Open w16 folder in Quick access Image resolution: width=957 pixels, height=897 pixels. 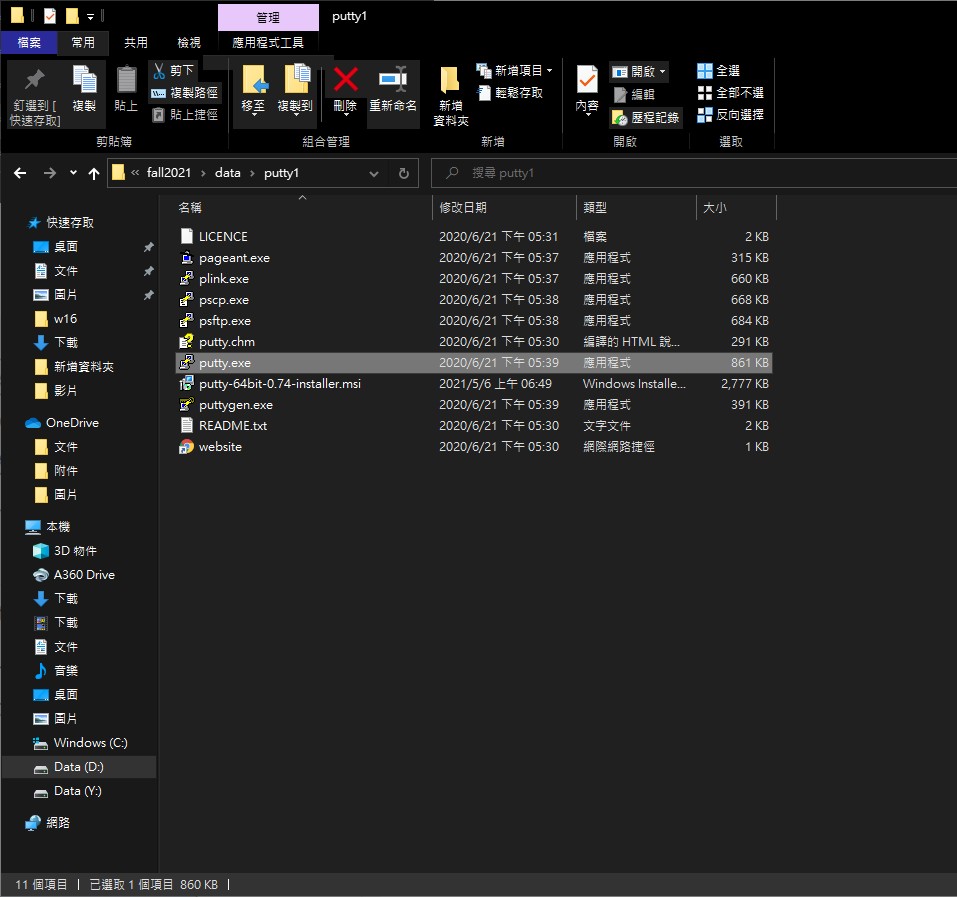coord(65,319)
